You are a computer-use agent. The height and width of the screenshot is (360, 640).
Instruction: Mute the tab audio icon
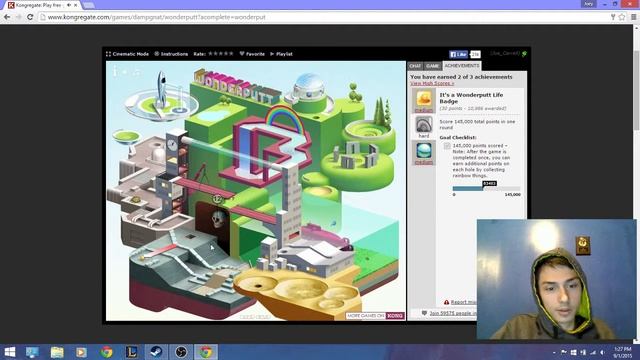(x=69, y=5)
